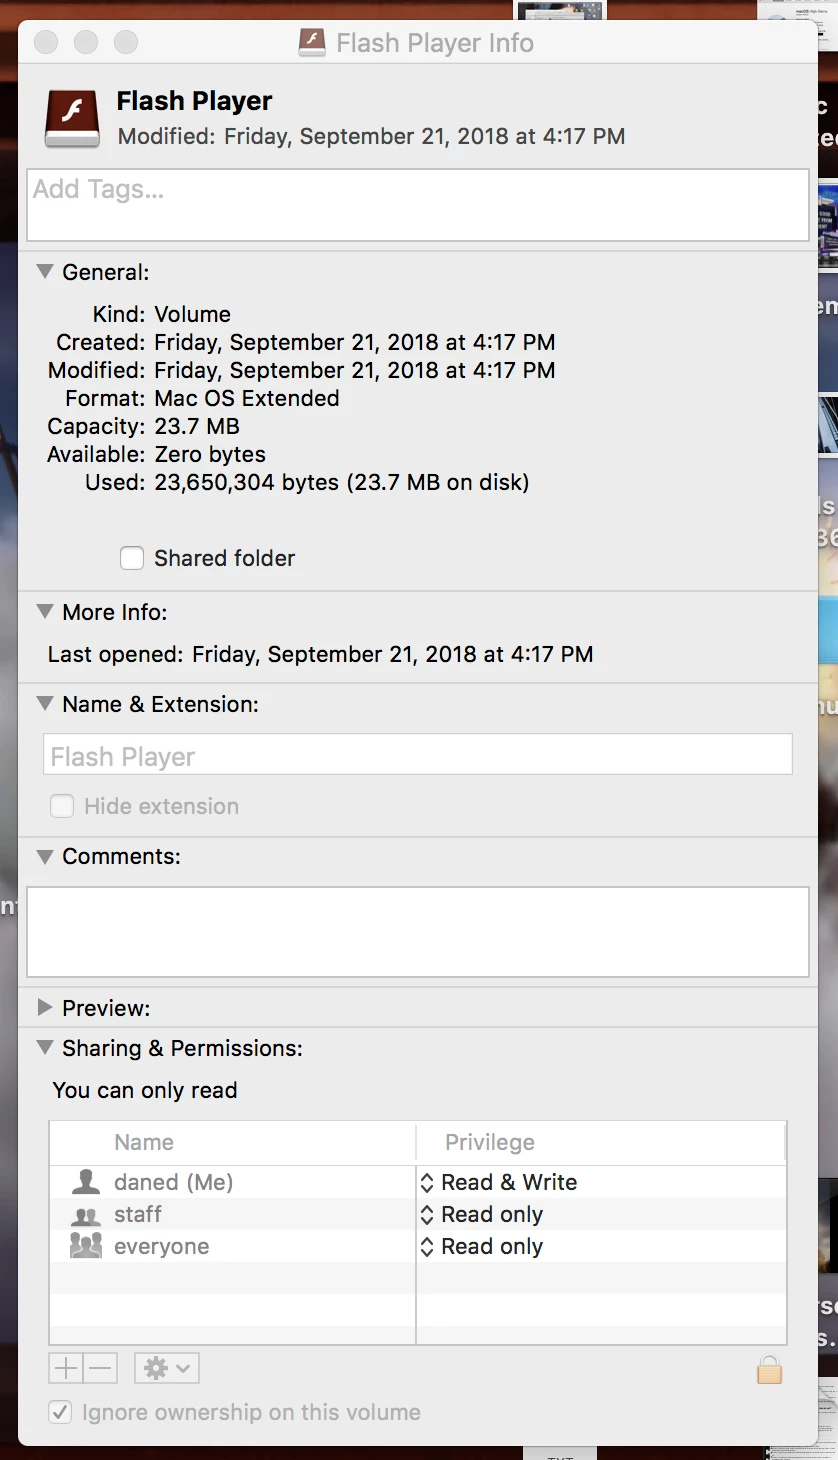
Task: Select the 'staff' row name
Action: 138,1214
